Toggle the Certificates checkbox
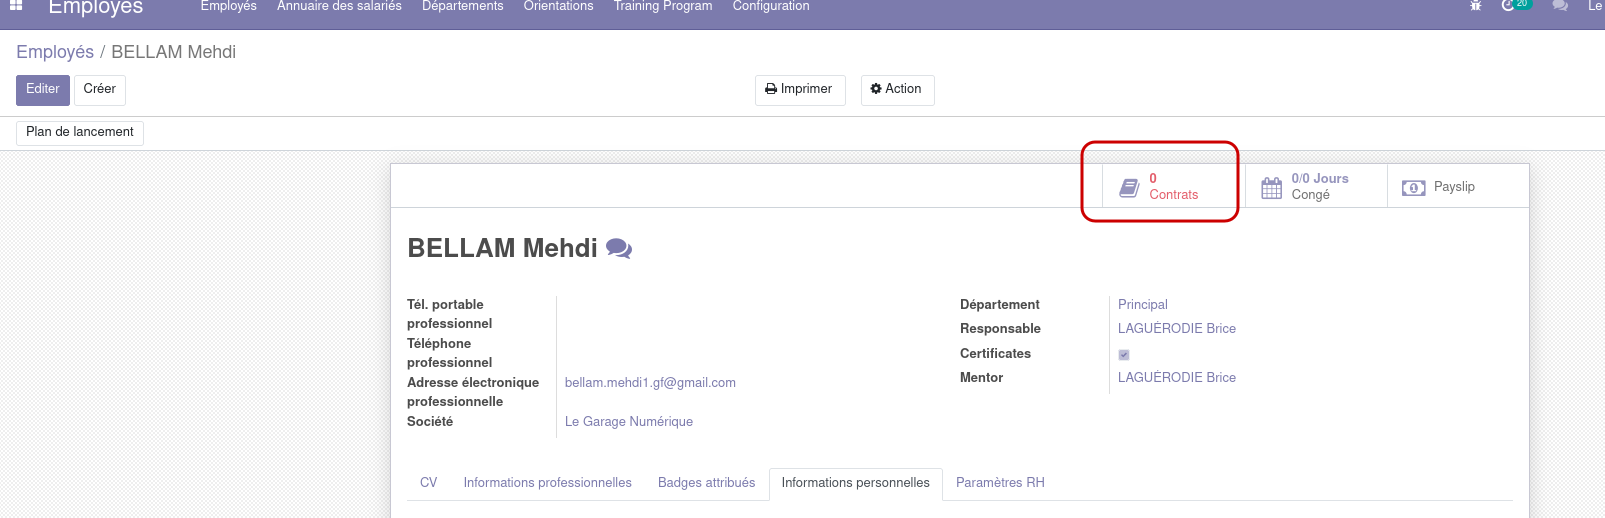The image size is (1605, 518). pos(1124,355)
